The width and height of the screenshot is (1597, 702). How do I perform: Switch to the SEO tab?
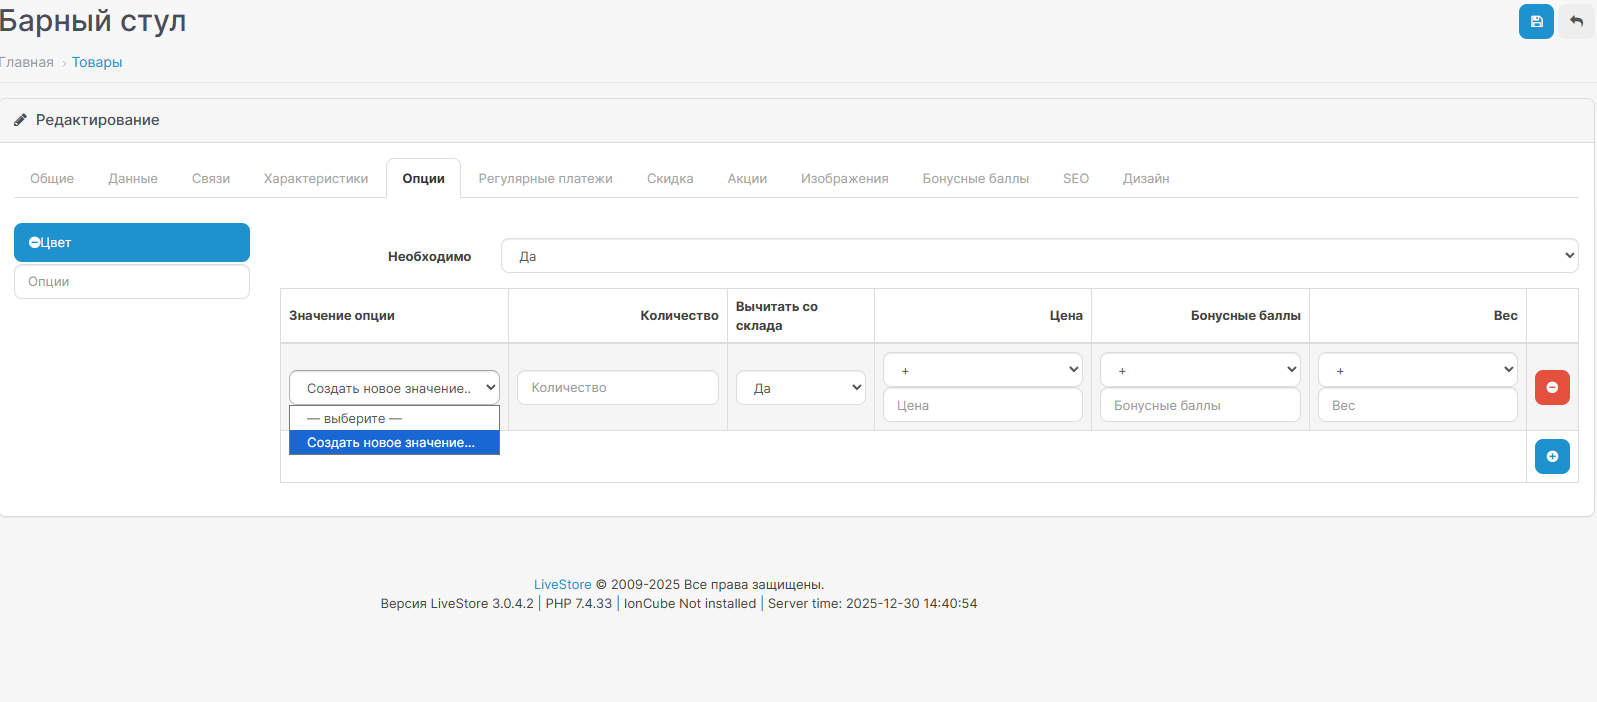tap(1075, 179)
